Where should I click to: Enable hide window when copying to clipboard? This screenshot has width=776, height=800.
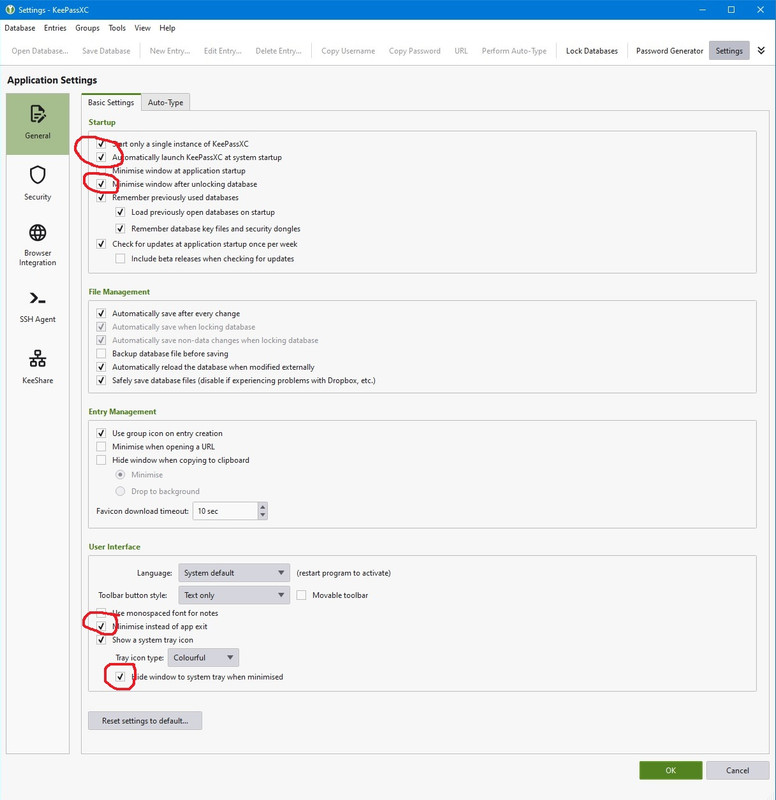coord(101,460)
